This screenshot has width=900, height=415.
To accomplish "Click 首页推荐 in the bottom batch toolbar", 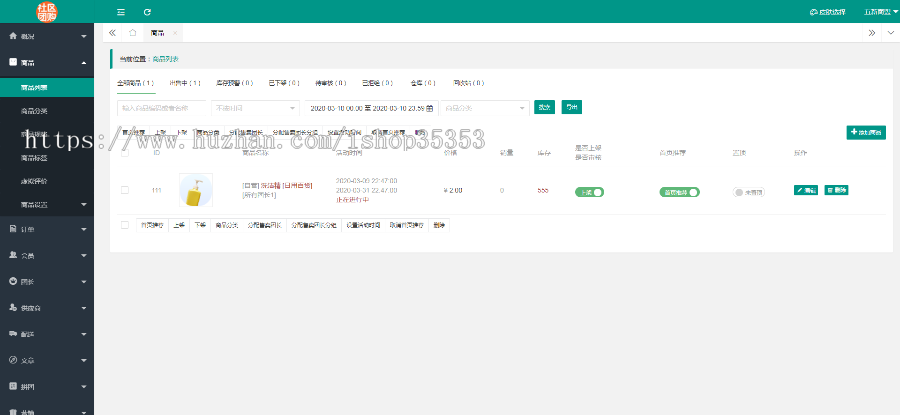I will 153,226.
